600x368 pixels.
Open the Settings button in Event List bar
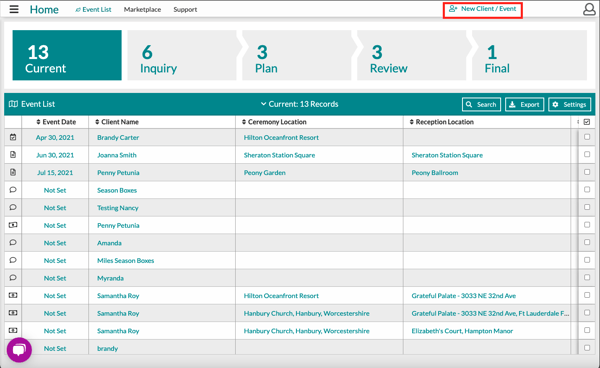point(570,104)
